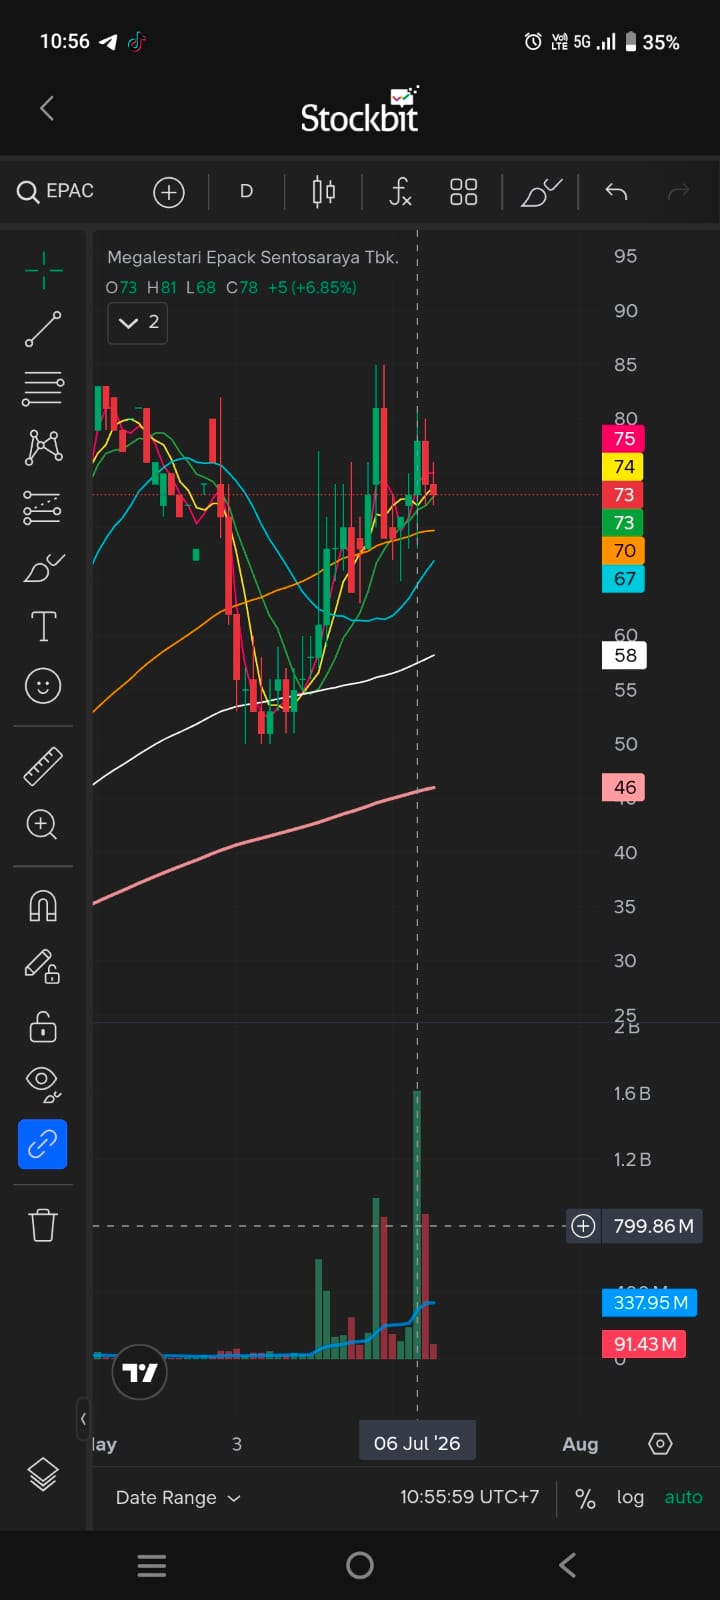Click the pink 75 price label

tap(624, 439)
